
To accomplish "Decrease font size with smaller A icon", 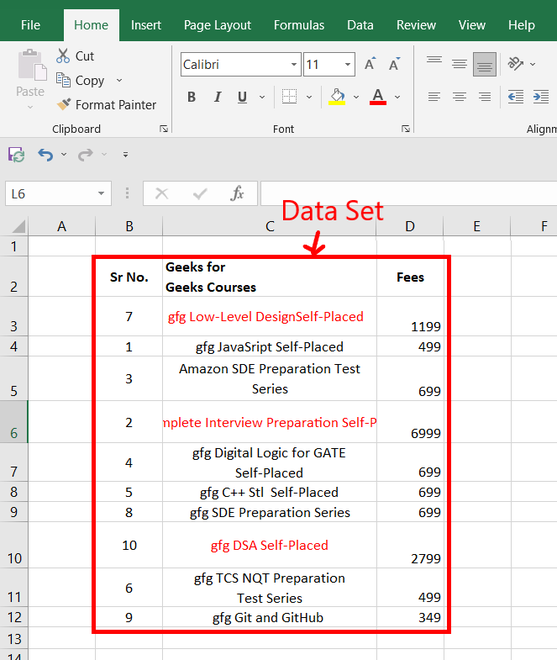I will click(x=394, y=64).
